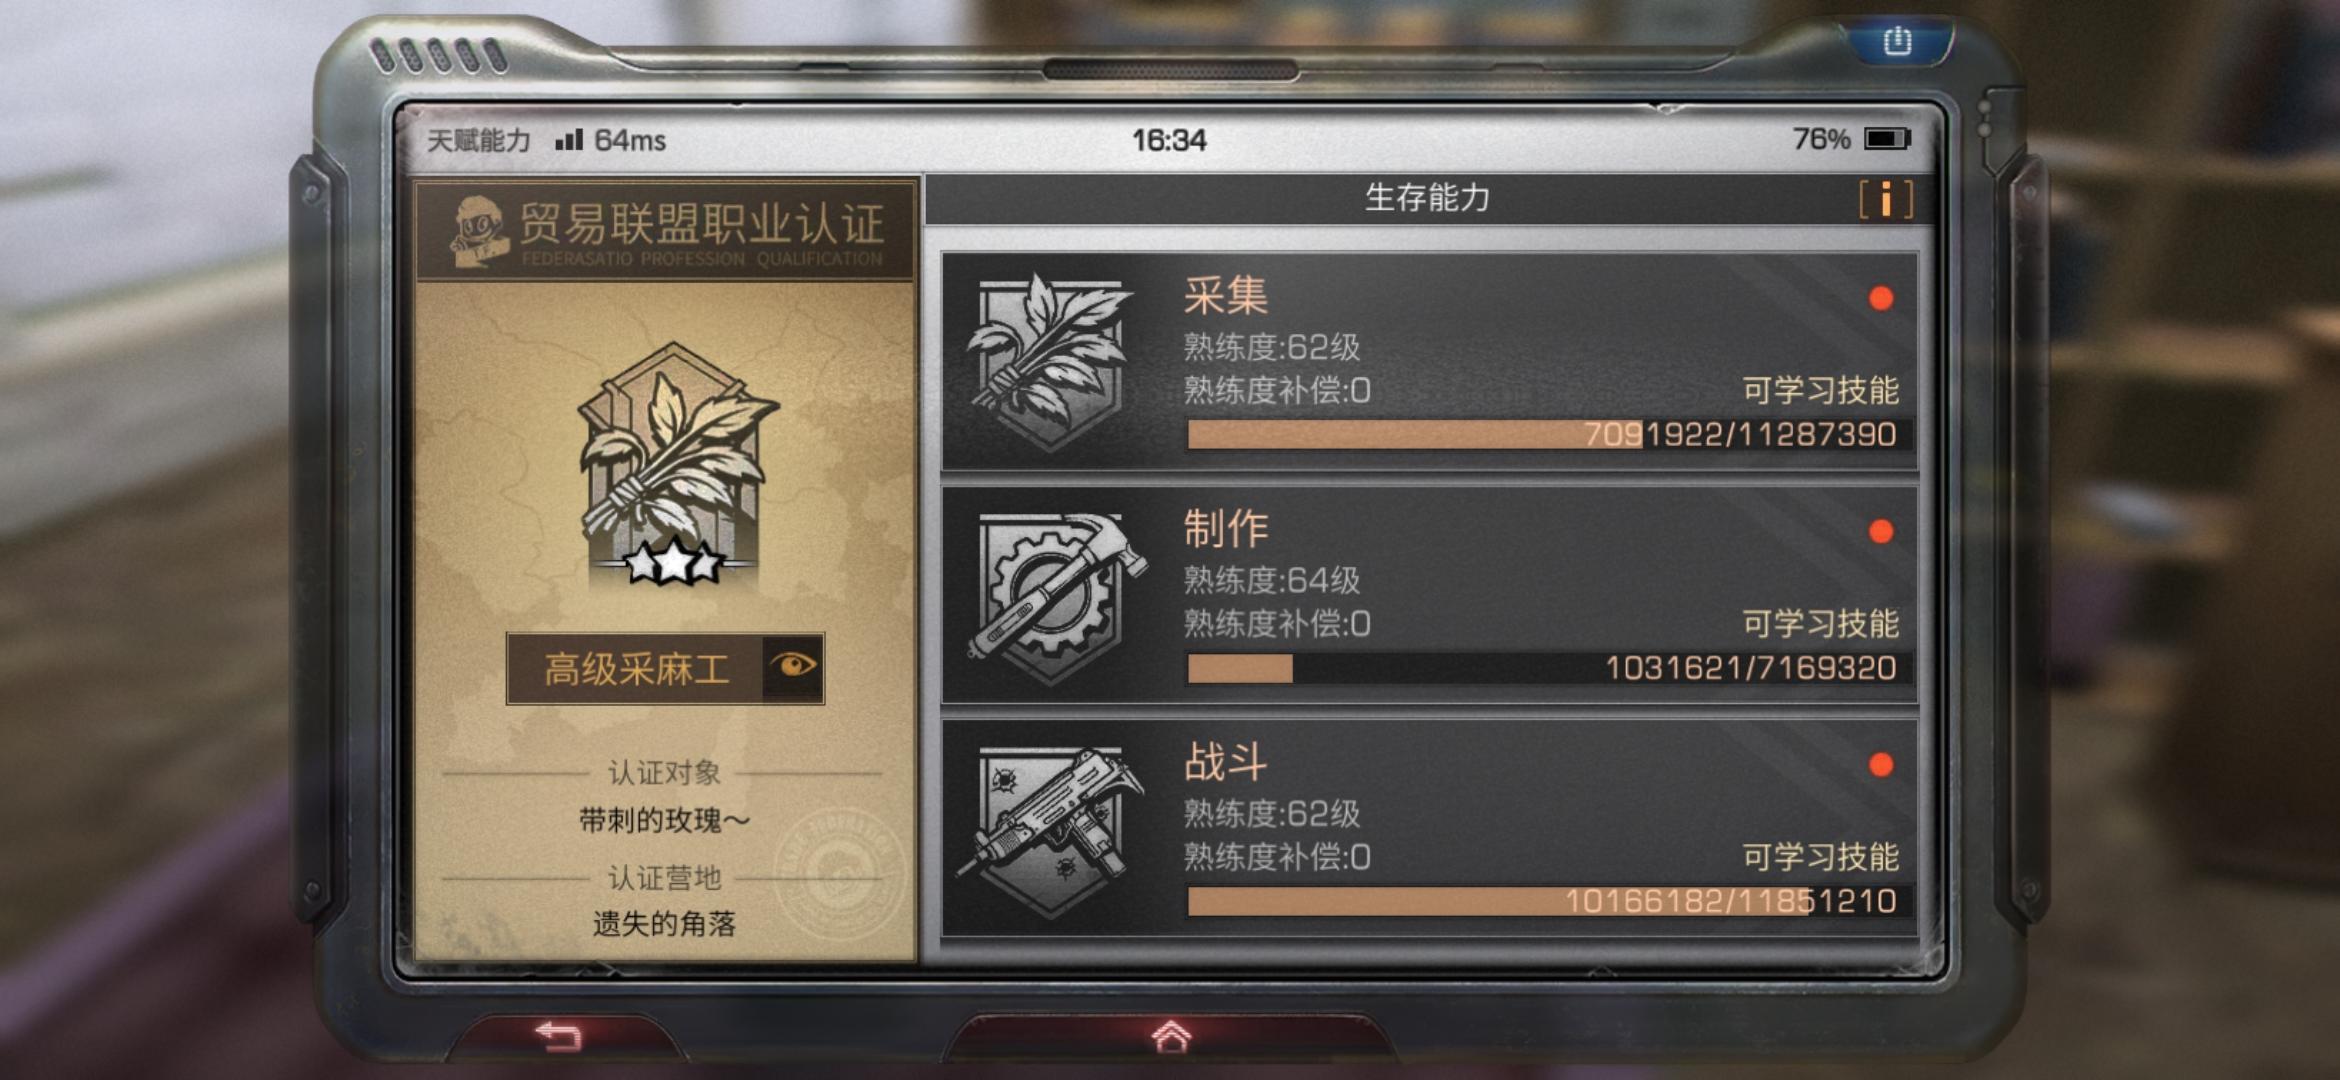The image size is (2340, 1080).
Task: Open 可学习技能 in the 战斗 row
Action: pos(1820,857)
